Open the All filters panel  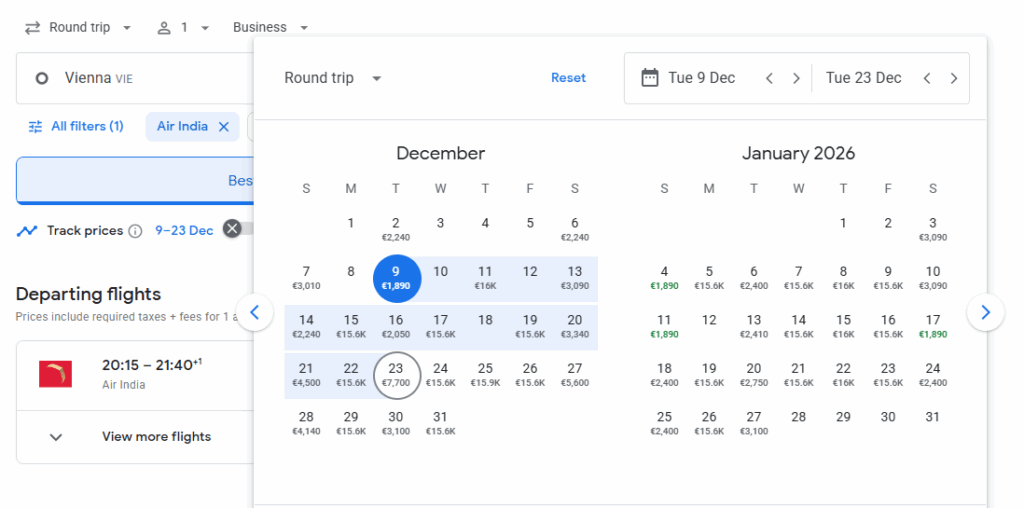(76, 127)
